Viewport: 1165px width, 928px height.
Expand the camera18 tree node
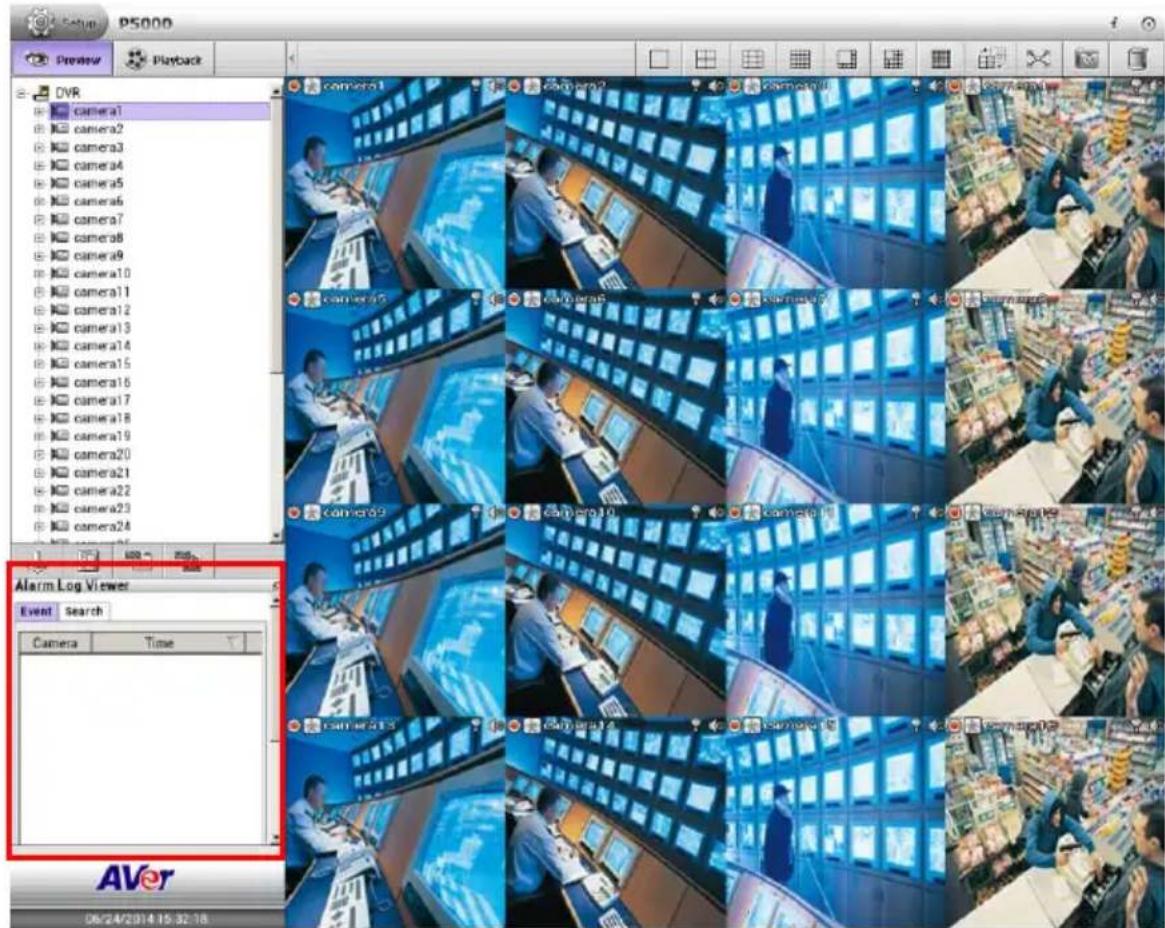[39, 418]
